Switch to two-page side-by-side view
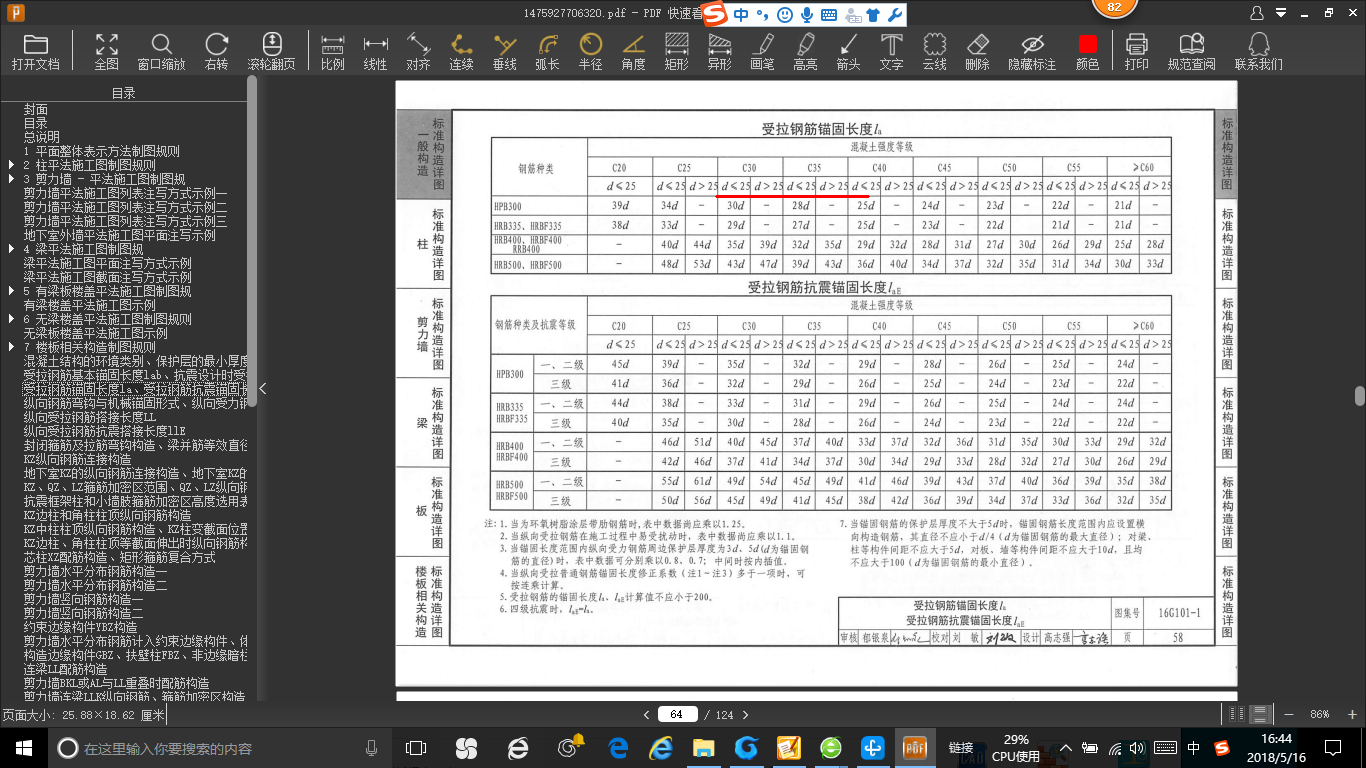The width and height of the screenshot is (1366, 768). pyautogui.click(x=1239, y=715)
